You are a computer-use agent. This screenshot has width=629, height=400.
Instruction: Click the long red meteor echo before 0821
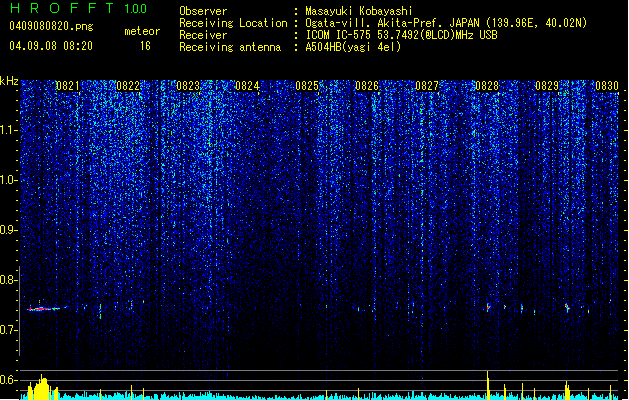click(x=43, y=309)
